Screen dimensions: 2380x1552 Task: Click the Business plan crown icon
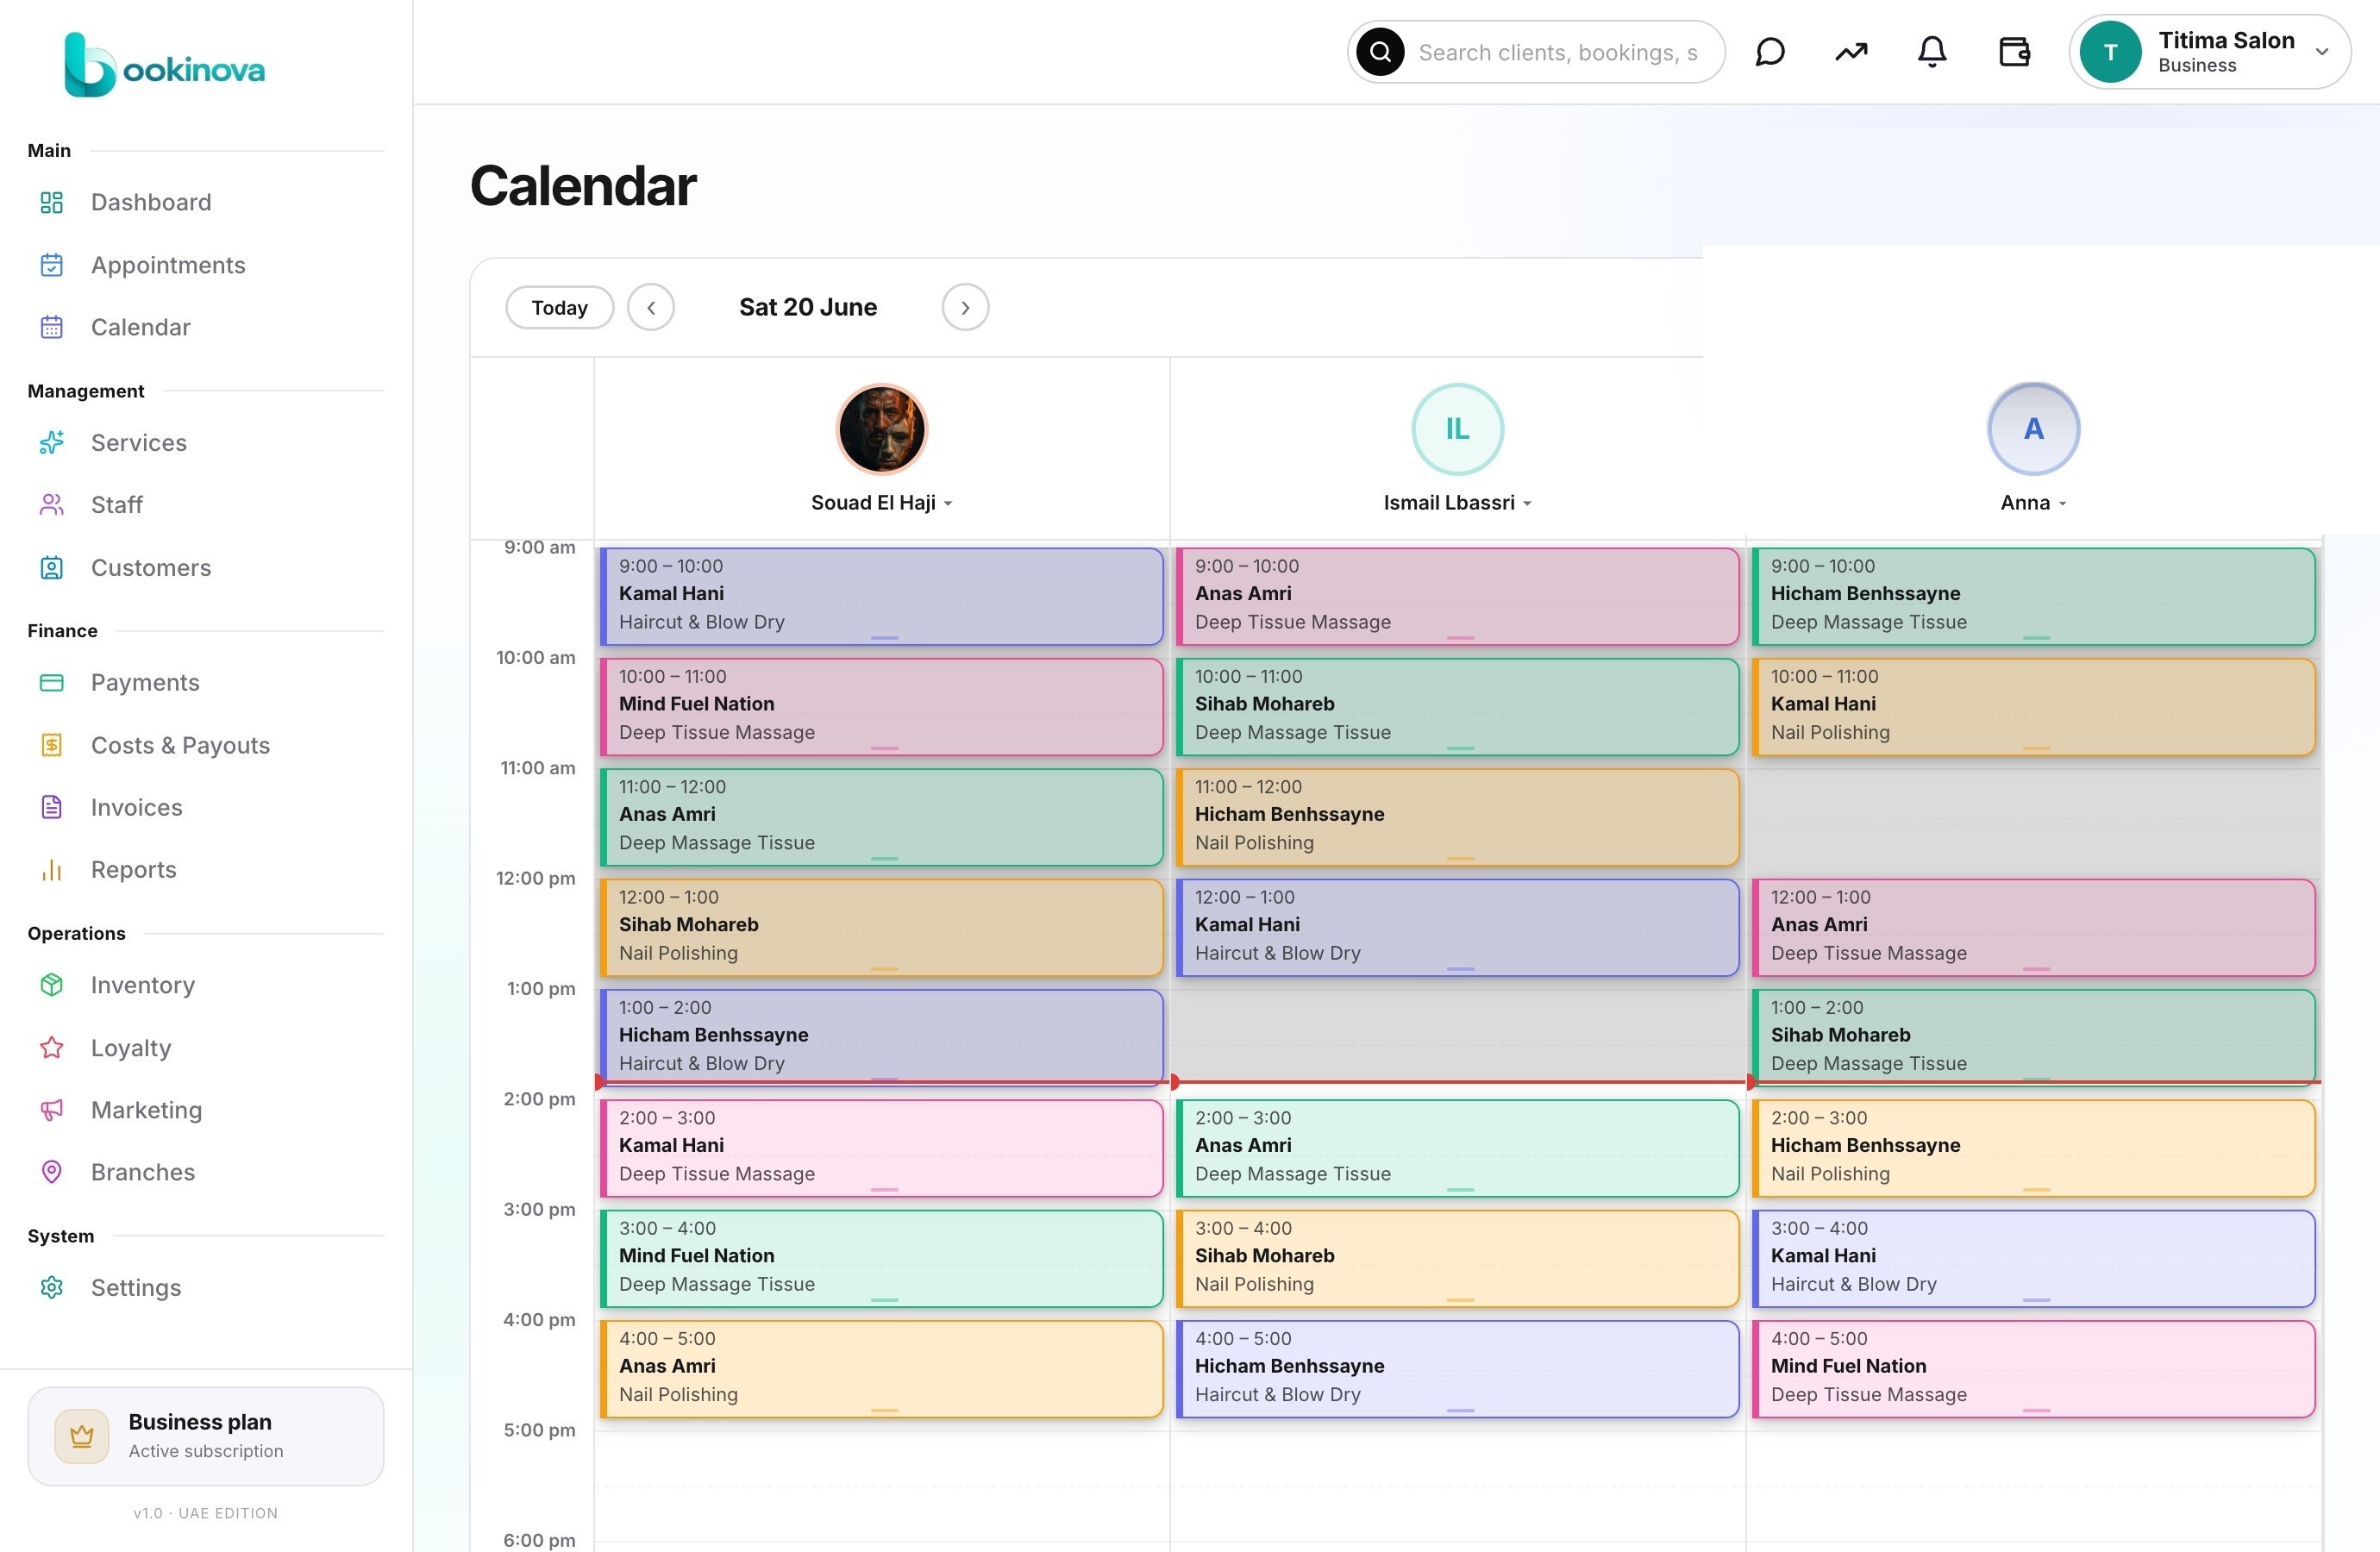click(82, 1436)
